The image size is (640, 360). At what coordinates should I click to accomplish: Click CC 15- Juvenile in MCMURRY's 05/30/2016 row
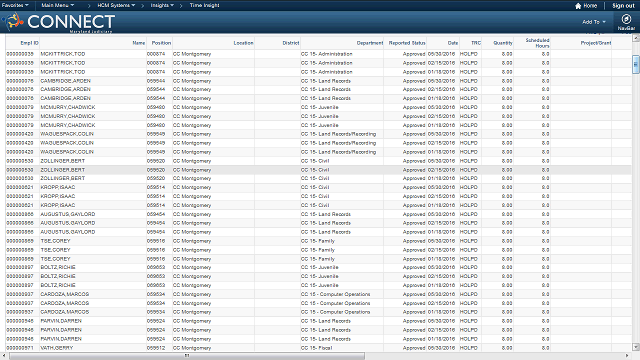pyautogui.click(x=320, y=107)
